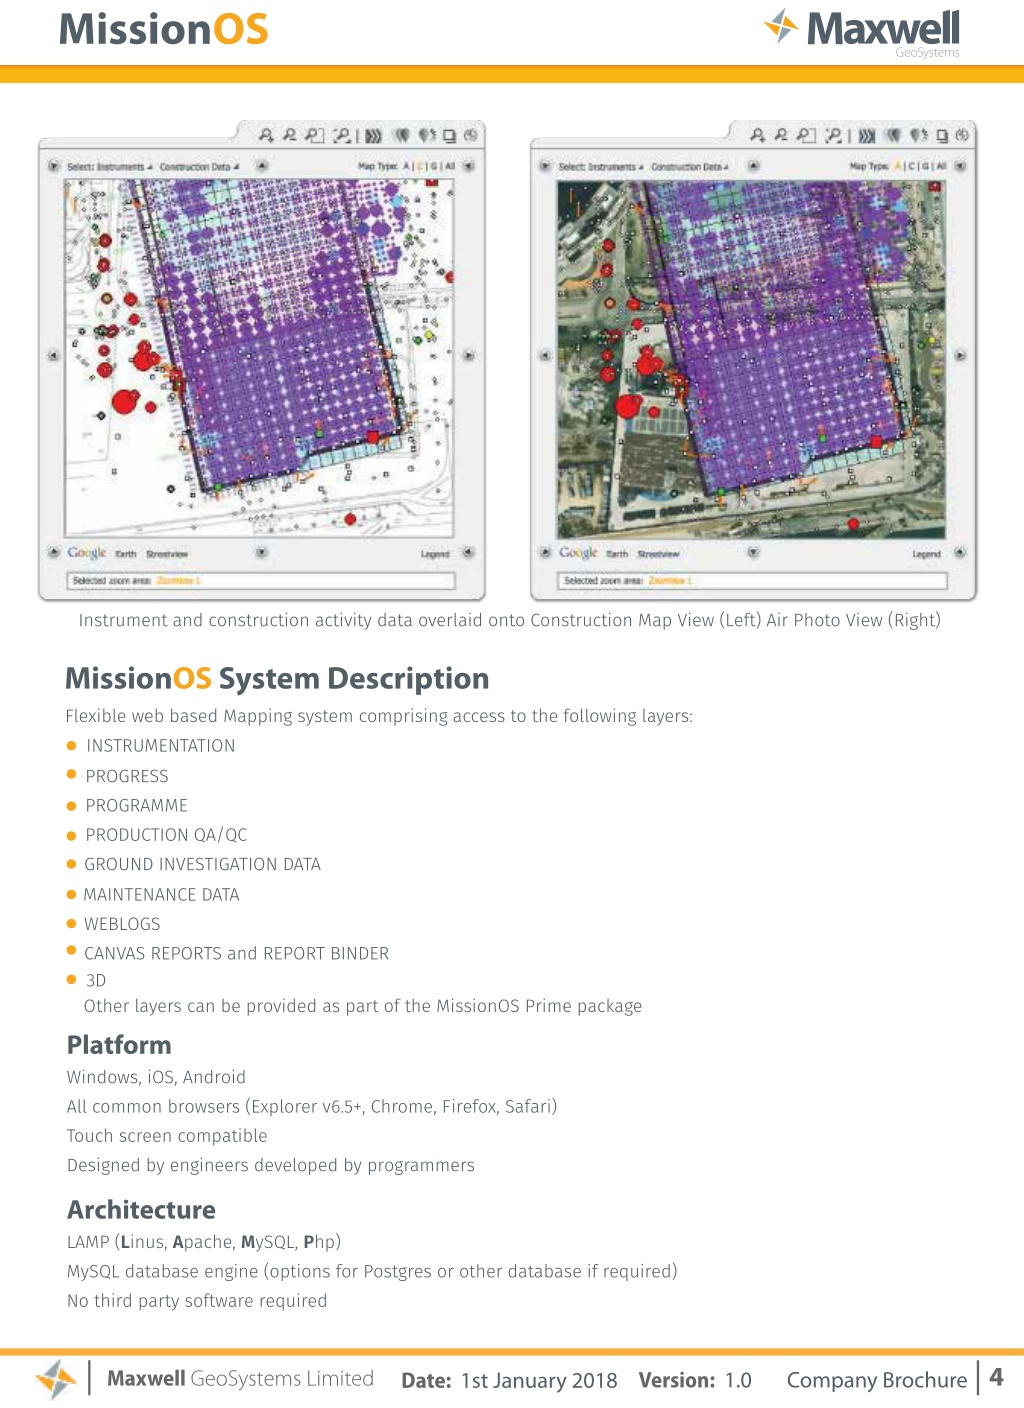The width and height of the screenshot is (1024, 1408).
Task: Select the zoom box tool in right air photo panel
Action: 806,135
